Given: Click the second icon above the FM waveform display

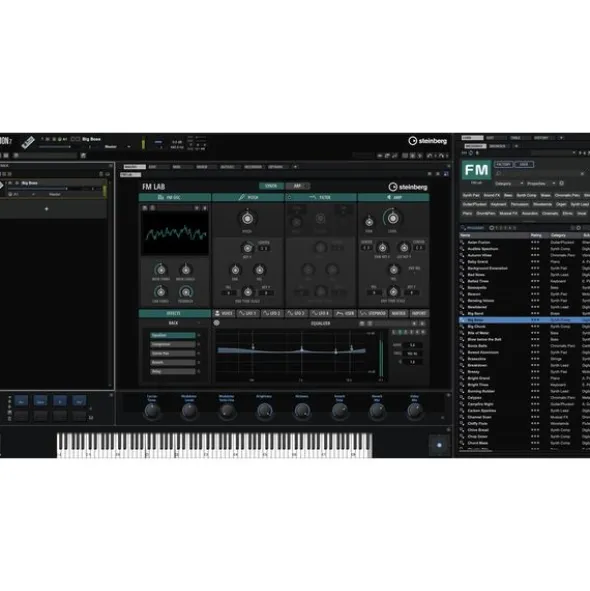Looking at the screenshot, I should pyautogui.click(x=152, y=208).
